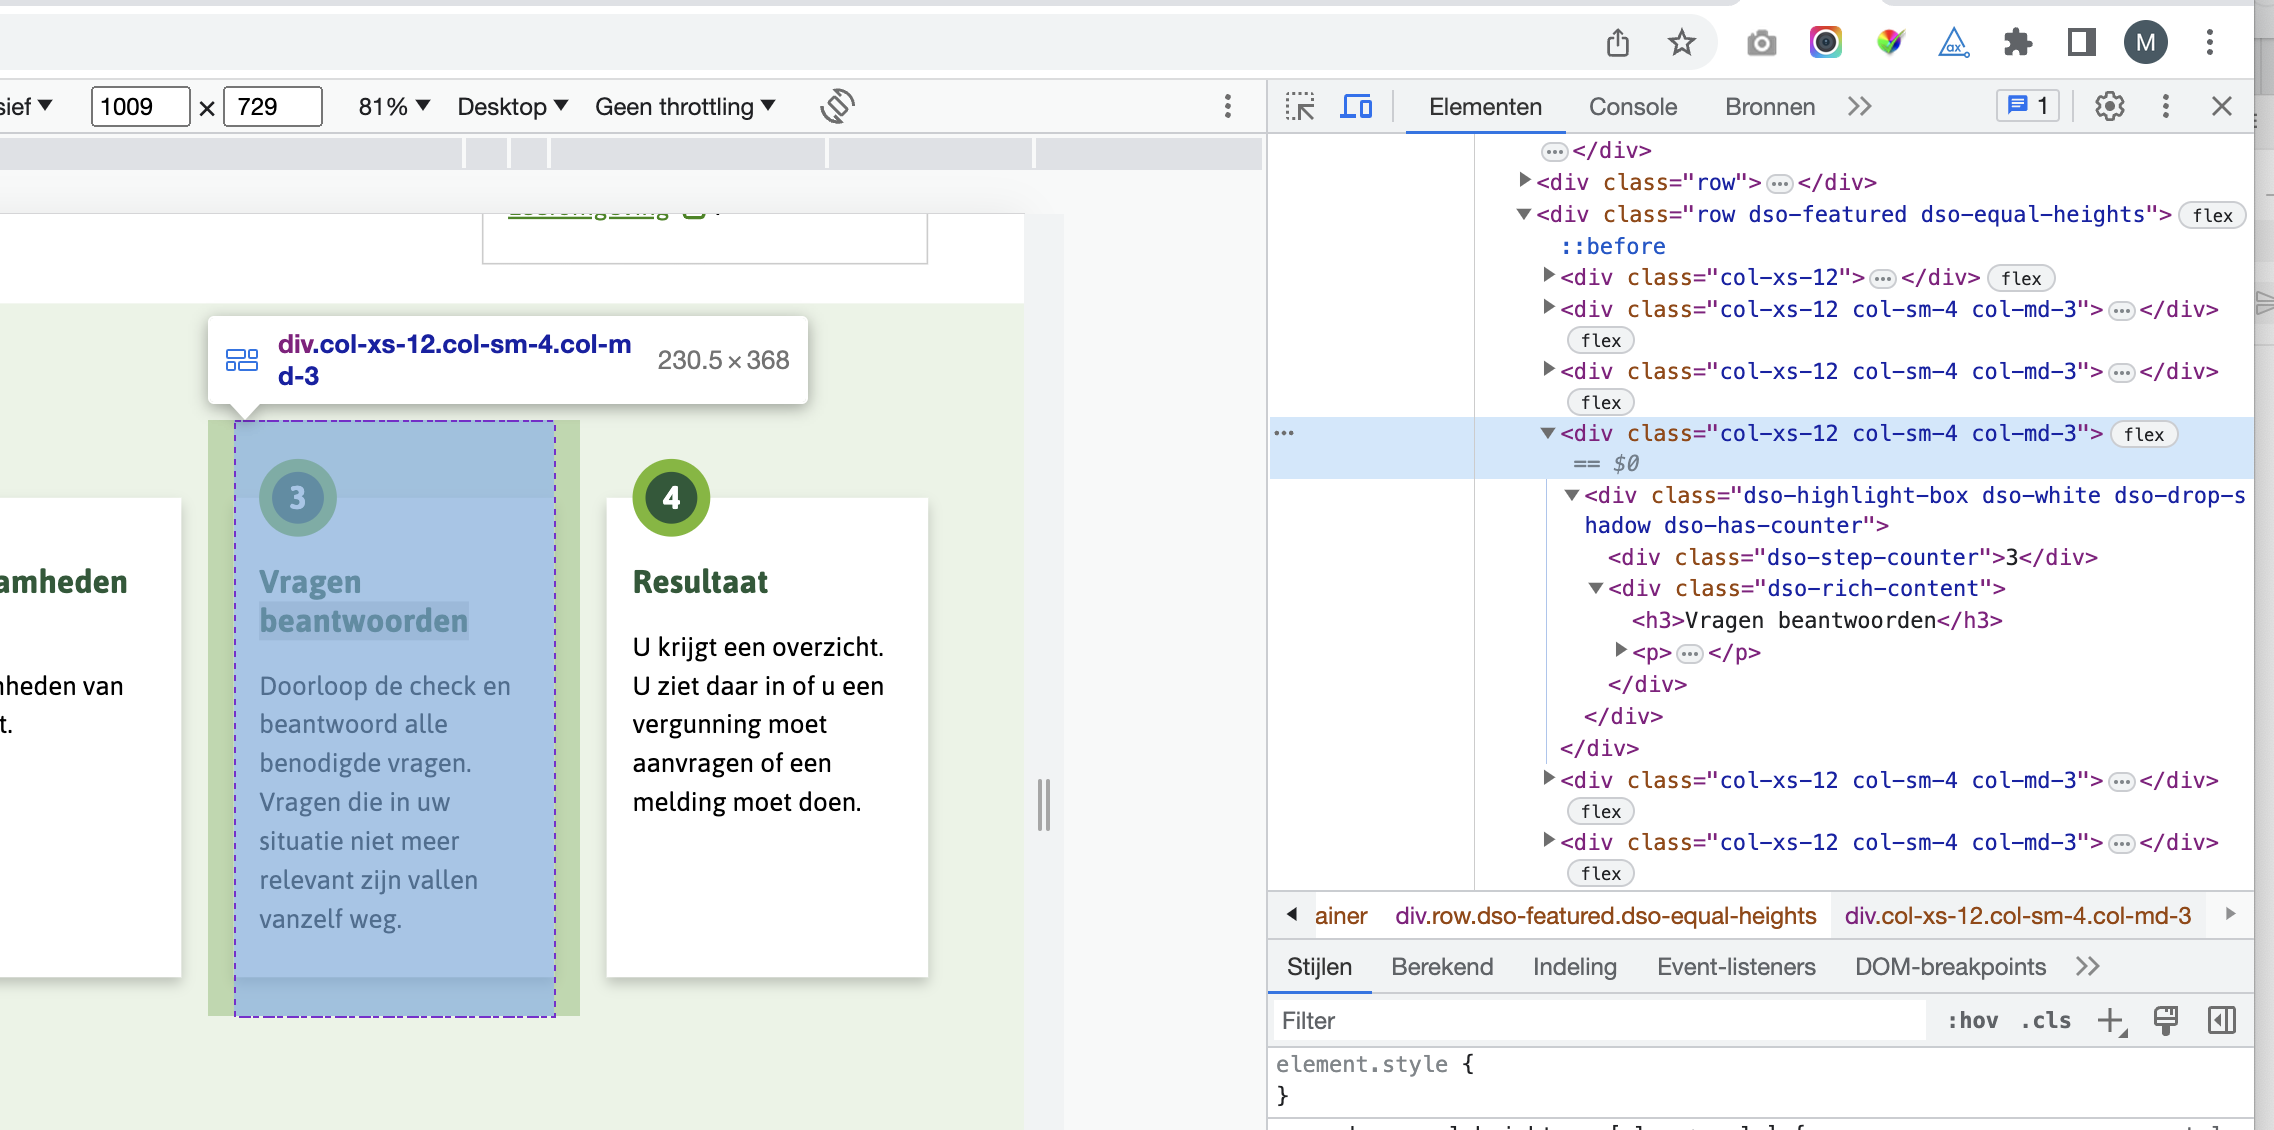Toggle the .cls classes button
Screen dimensions: 2274x1130
click(2046, 1020)
